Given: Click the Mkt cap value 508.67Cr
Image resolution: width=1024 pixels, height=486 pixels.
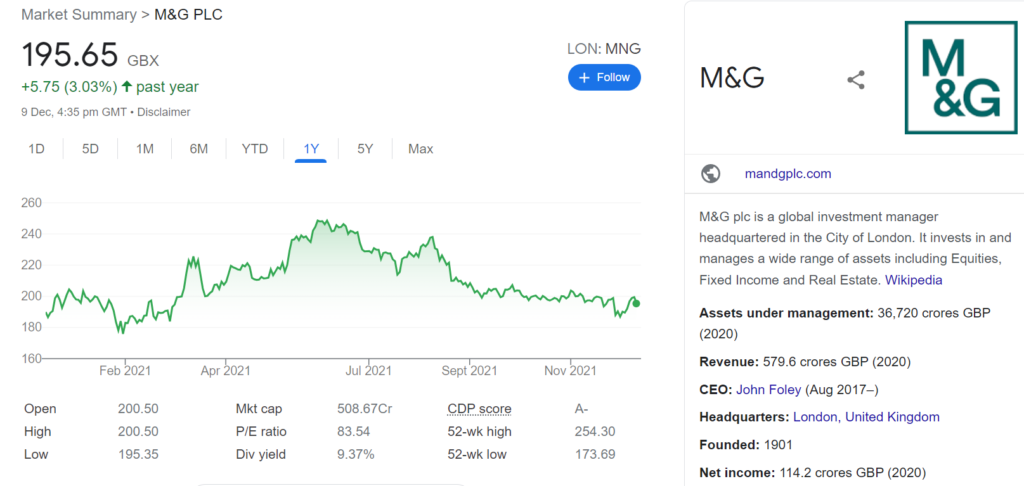Looking at the screenshot, I should pyautogui.click(x=364, y=409).
